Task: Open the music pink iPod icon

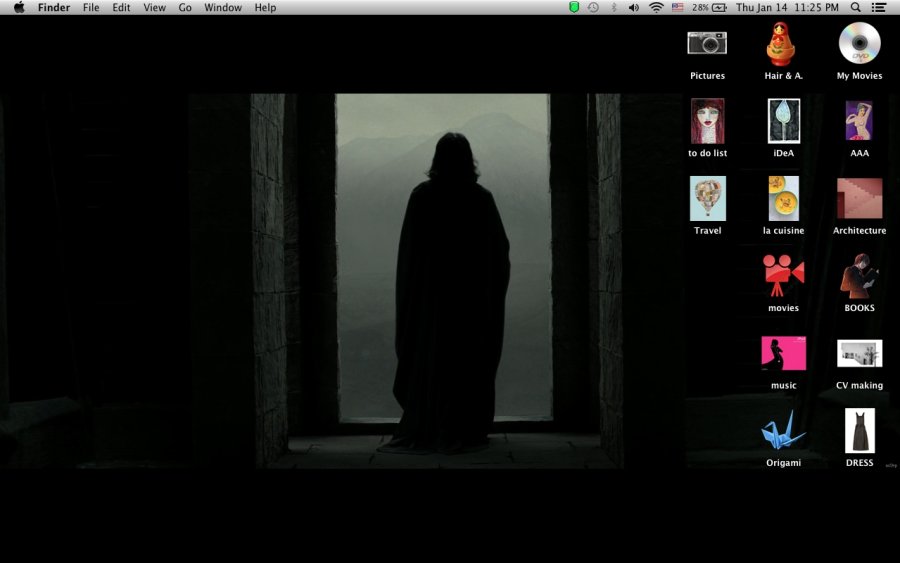Action: tap(783, 354)
